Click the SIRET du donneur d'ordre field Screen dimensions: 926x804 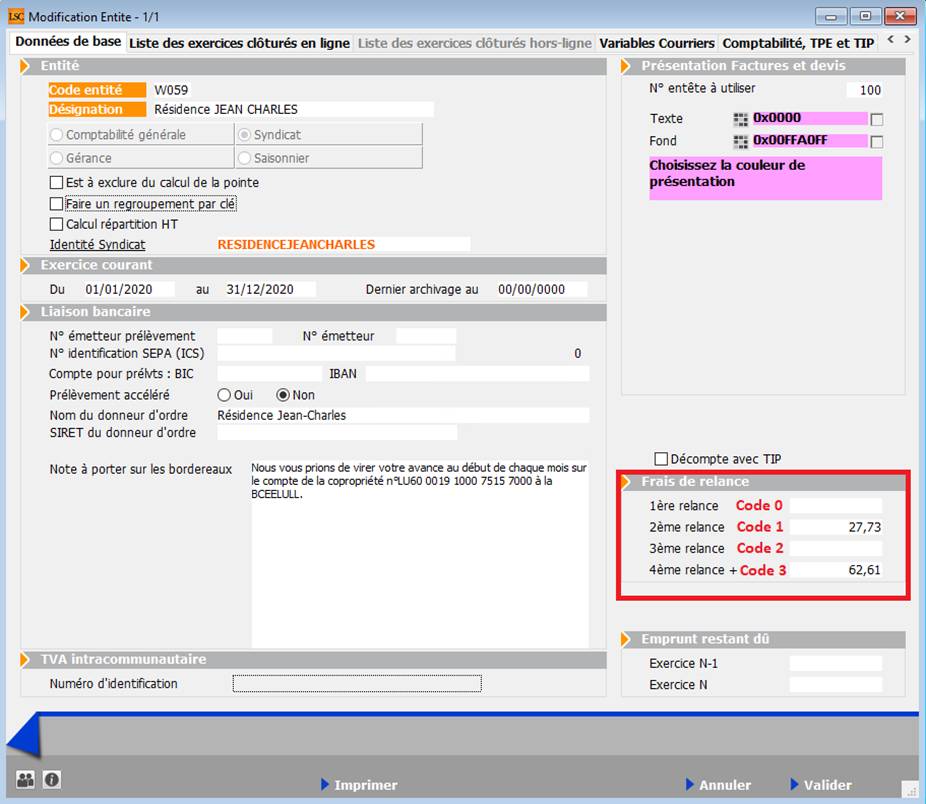337,432
